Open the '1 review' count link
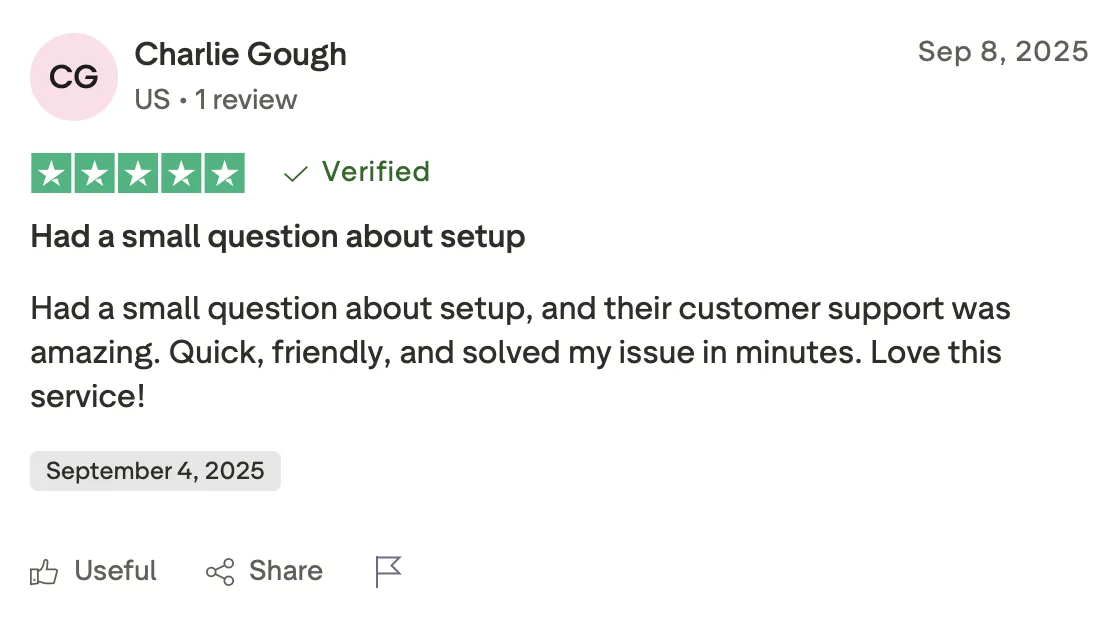This screenshot has width=1116, height=630. 246,100
